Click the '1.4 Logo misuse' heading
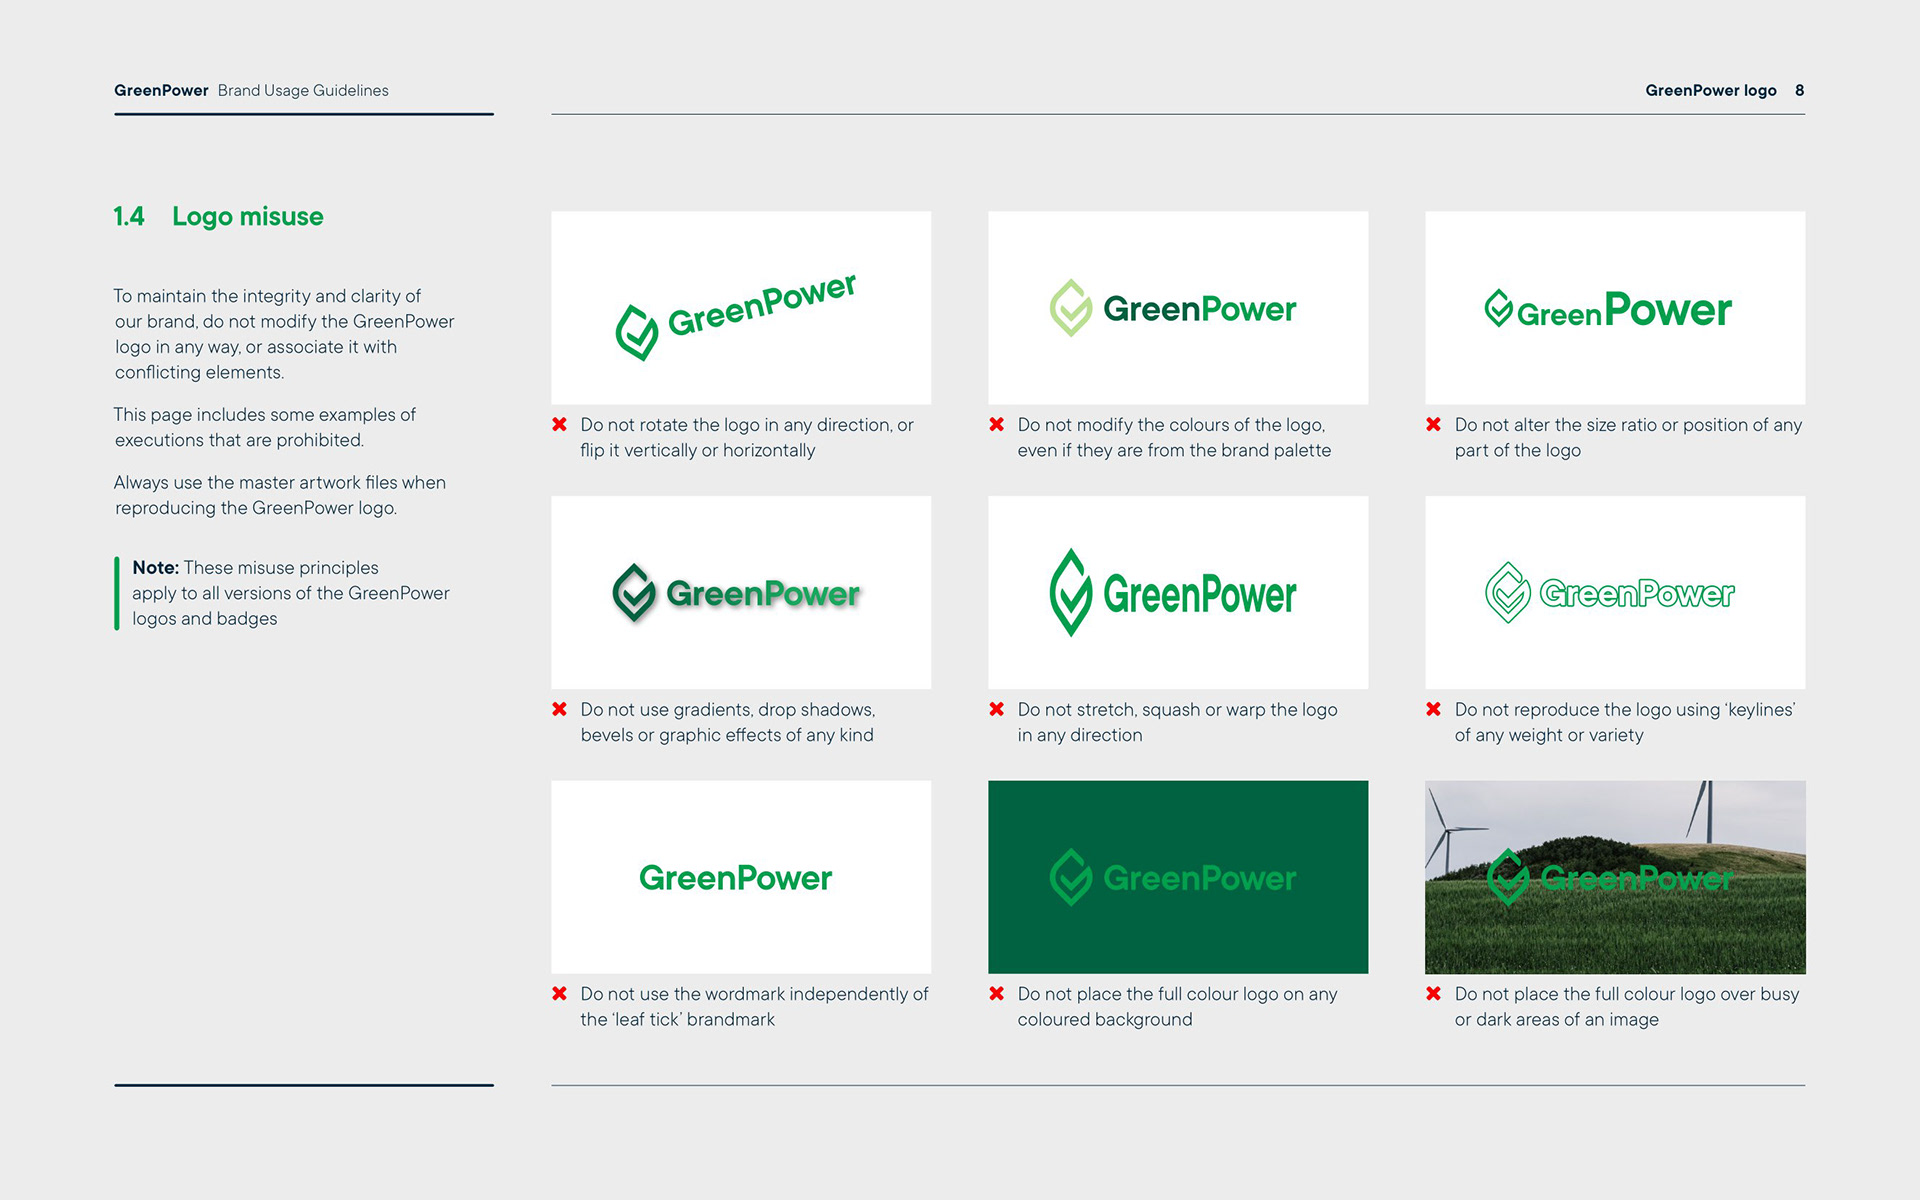The image size is (1920, 1200). tap(219, 217)
